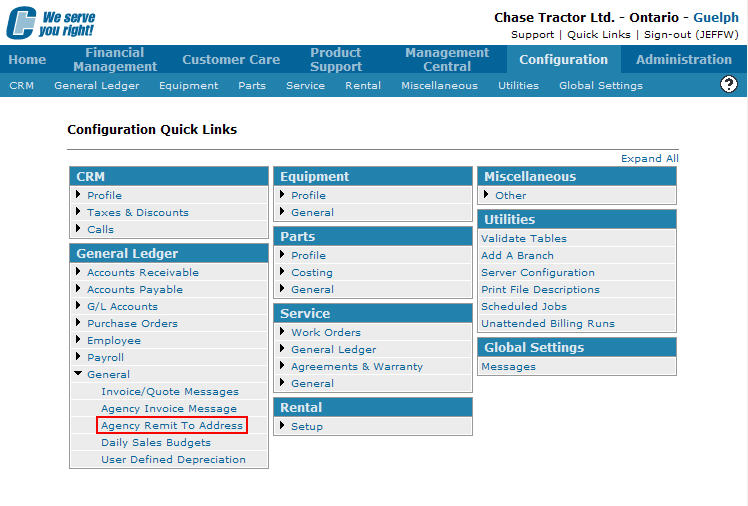
Task: Open the Home tab
Action: (27, 60)
